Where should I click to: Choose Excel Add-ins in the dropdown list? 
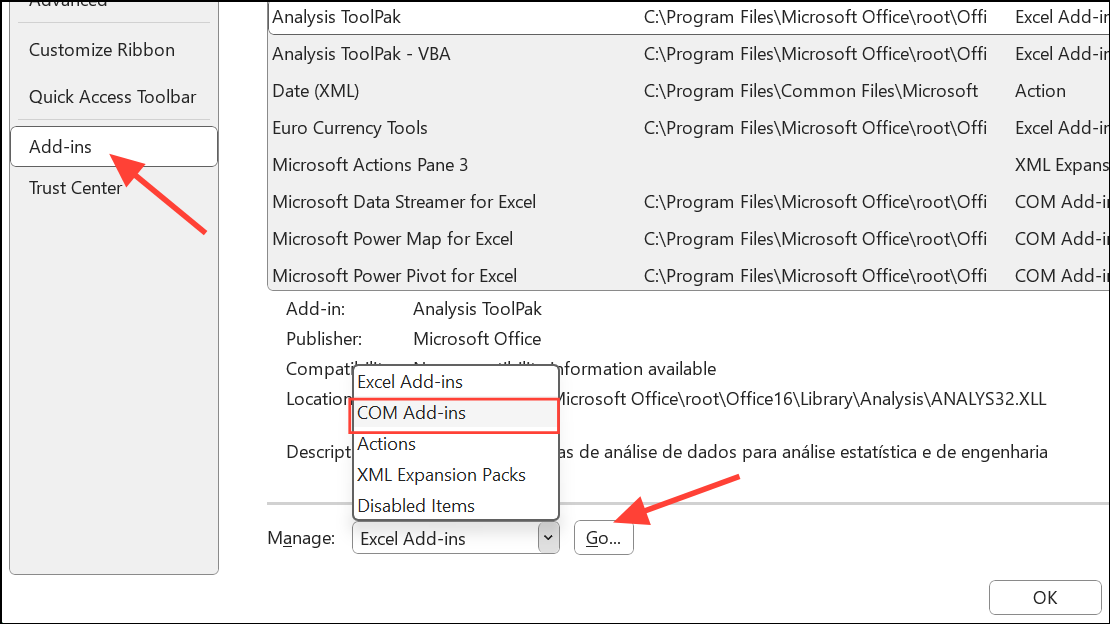tap(410, 381)
